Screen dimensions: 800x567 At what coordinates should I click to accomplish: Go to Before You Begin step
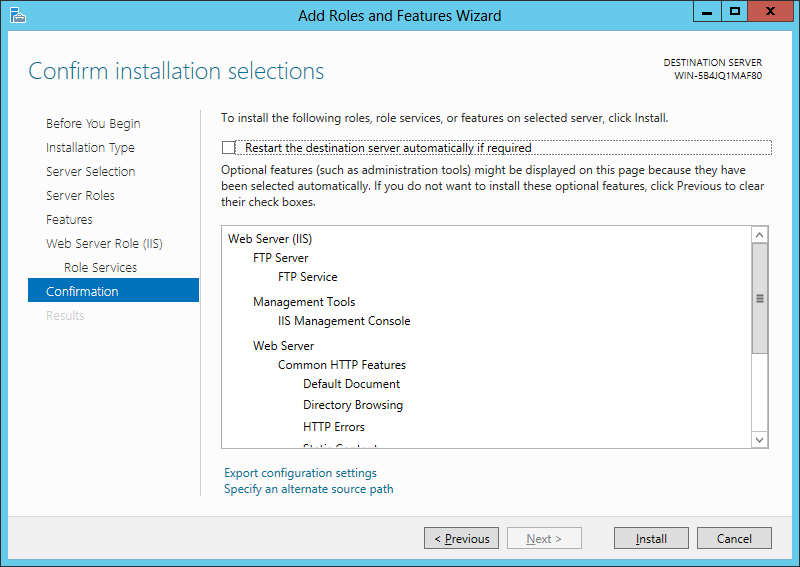pyautogui.click(x=93, y=124)
